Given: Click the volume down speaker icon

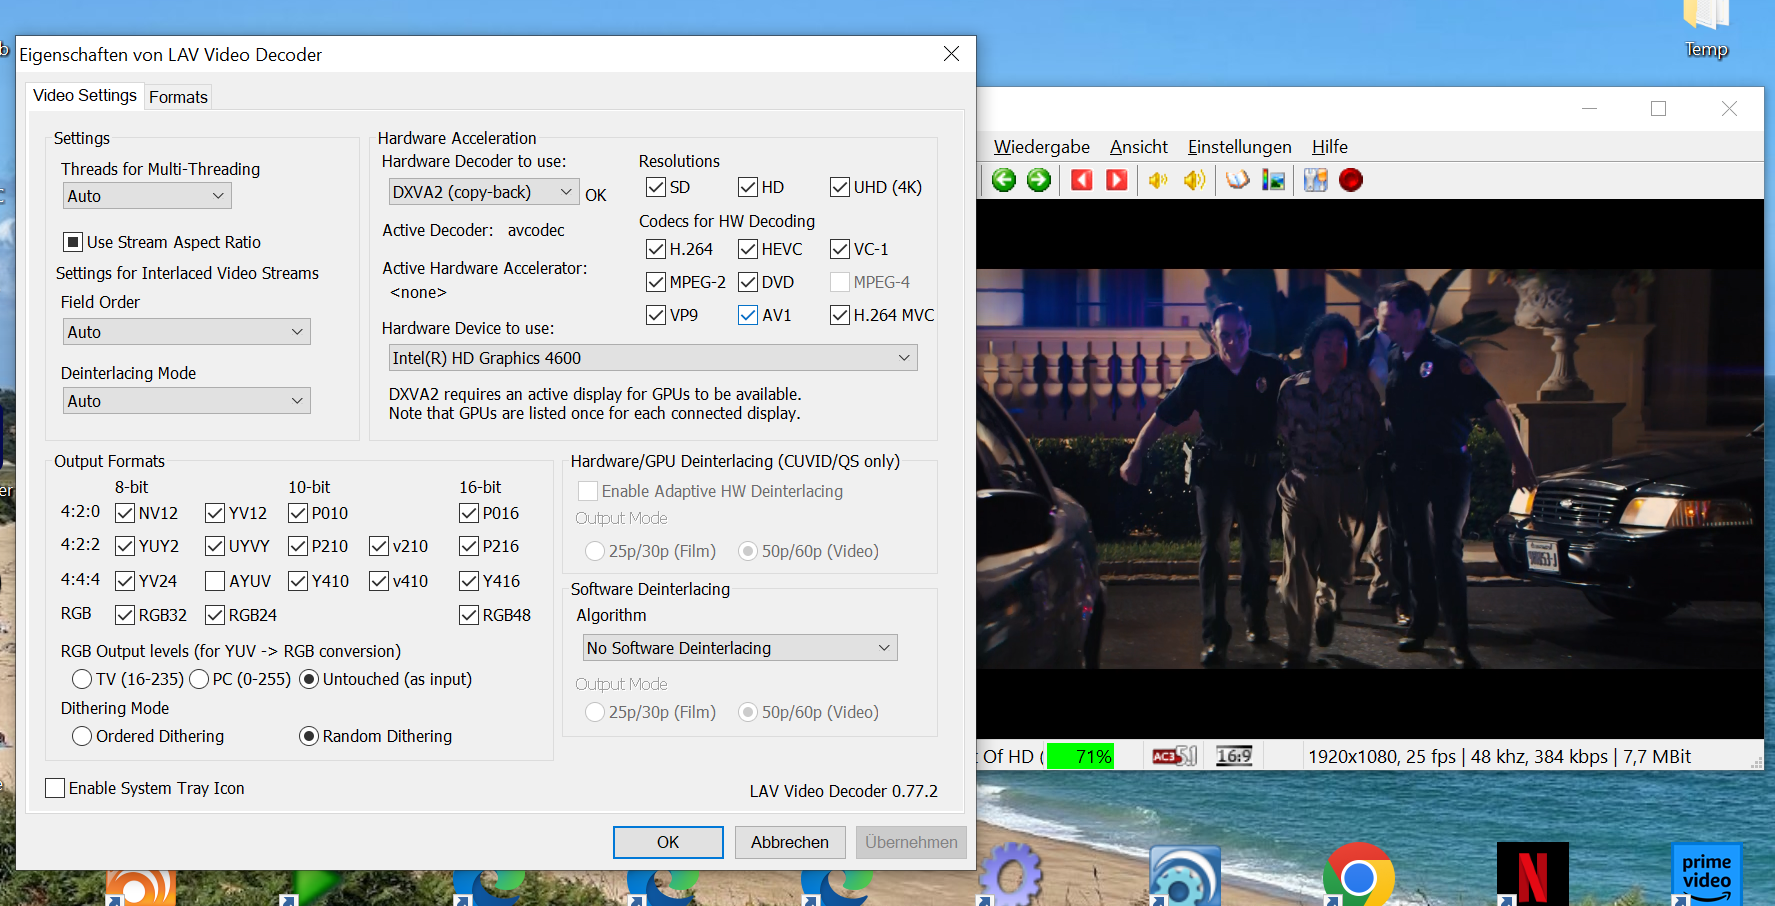Looking at the screenshot, I should [1158, 180].
